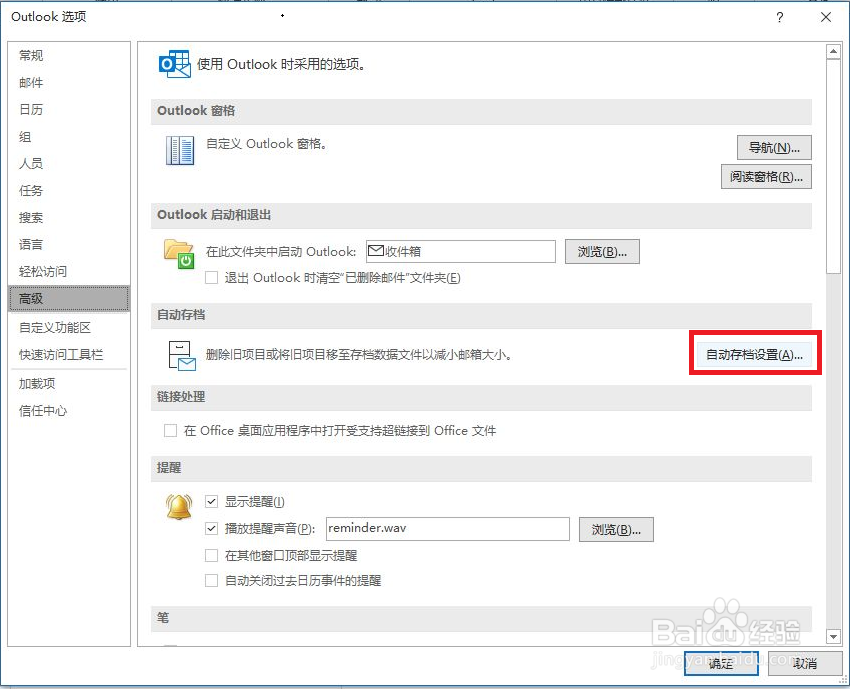Image resolution: width=850 pixels, height=689 pixels.
Task: Click the 提醒 section header
Action: point(481,468)
